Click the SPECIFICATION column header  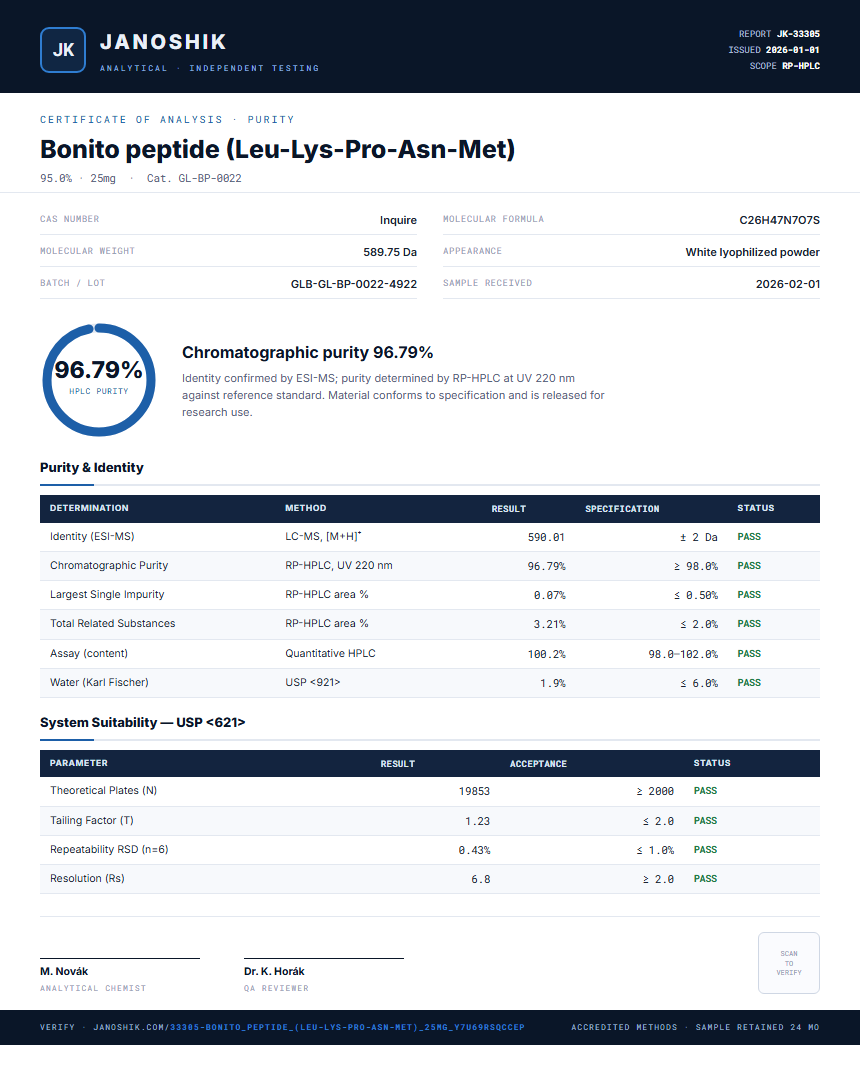pos(622,508)
